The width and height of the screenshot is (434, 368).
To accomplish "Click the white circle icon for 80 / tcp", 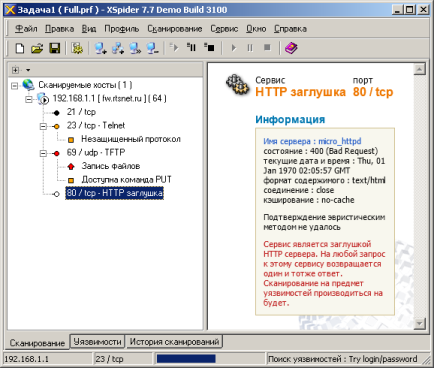I will click(x=57, y=194).
